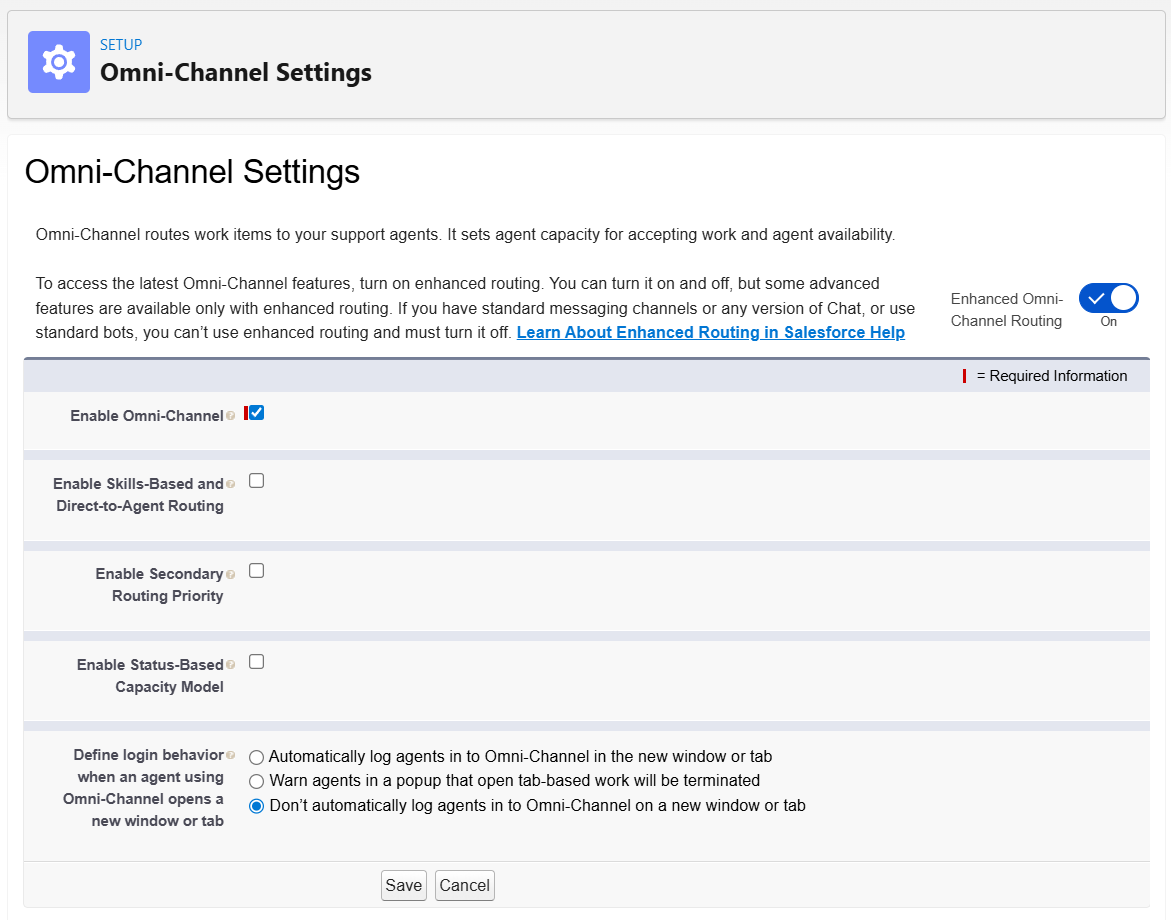
Task: Open help for the login behavior setting
Action: (x=230, y=753)
